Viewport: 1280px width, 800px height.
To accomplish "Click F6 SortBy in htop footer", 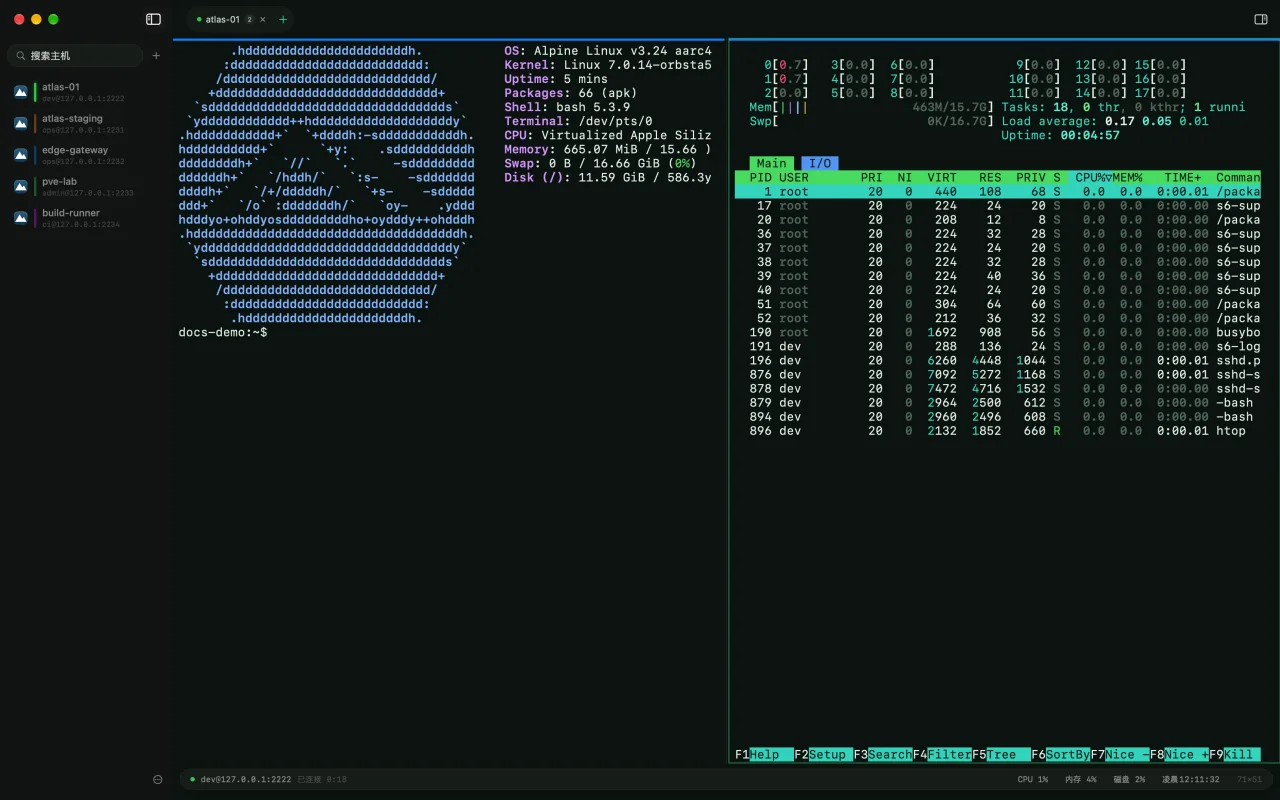I will [1060, 755].
